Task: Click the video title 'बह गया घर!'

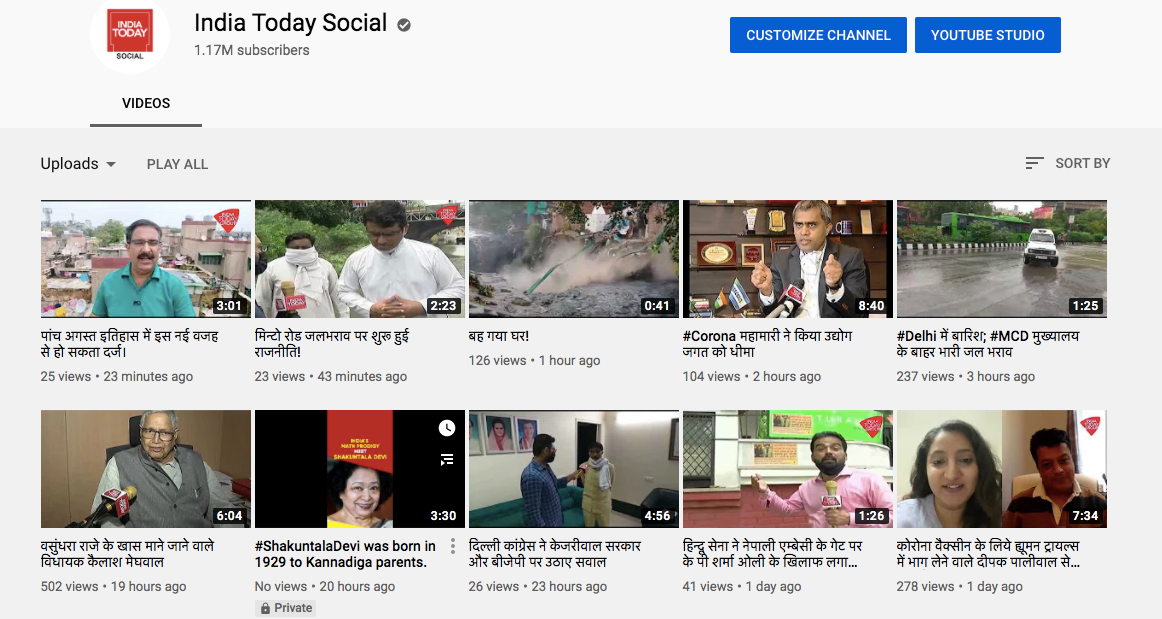Action: click(499, 336)
